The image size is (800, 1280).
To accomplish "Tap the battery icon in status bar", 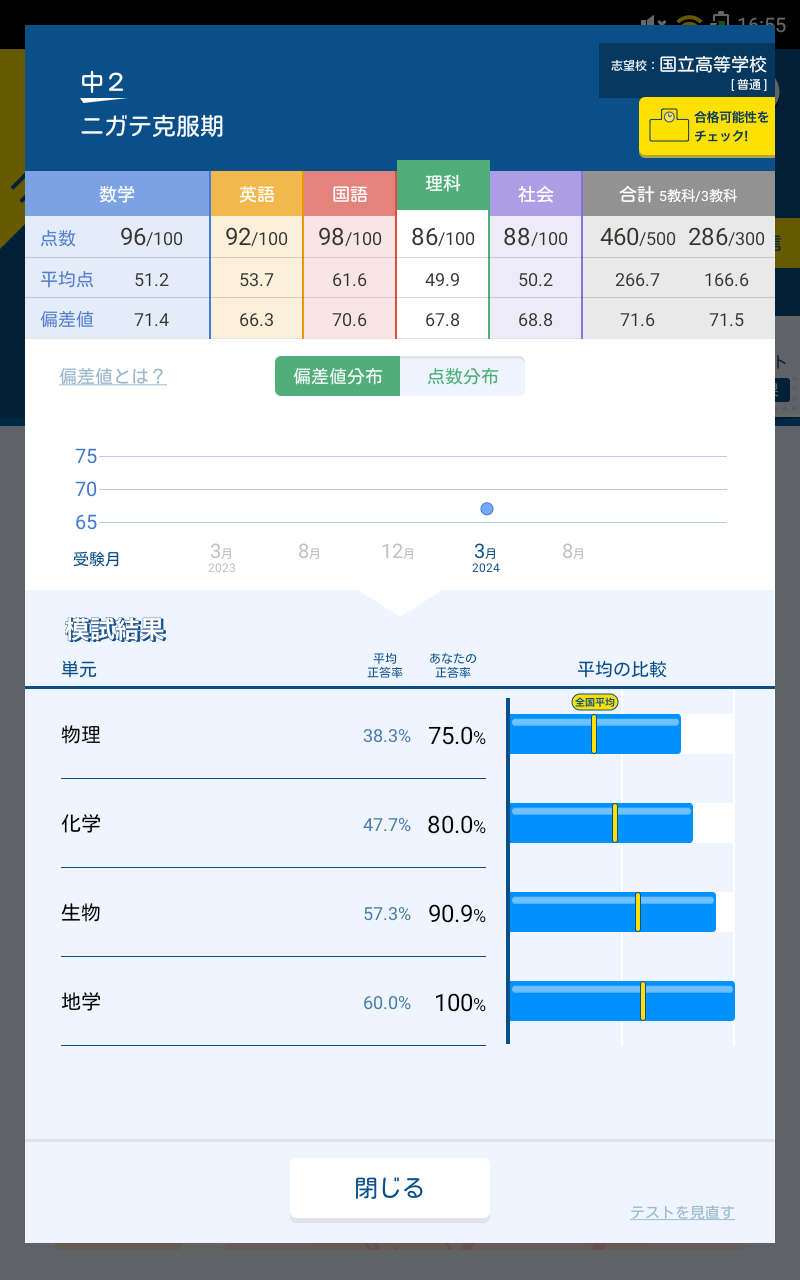I will click(719, 22).
